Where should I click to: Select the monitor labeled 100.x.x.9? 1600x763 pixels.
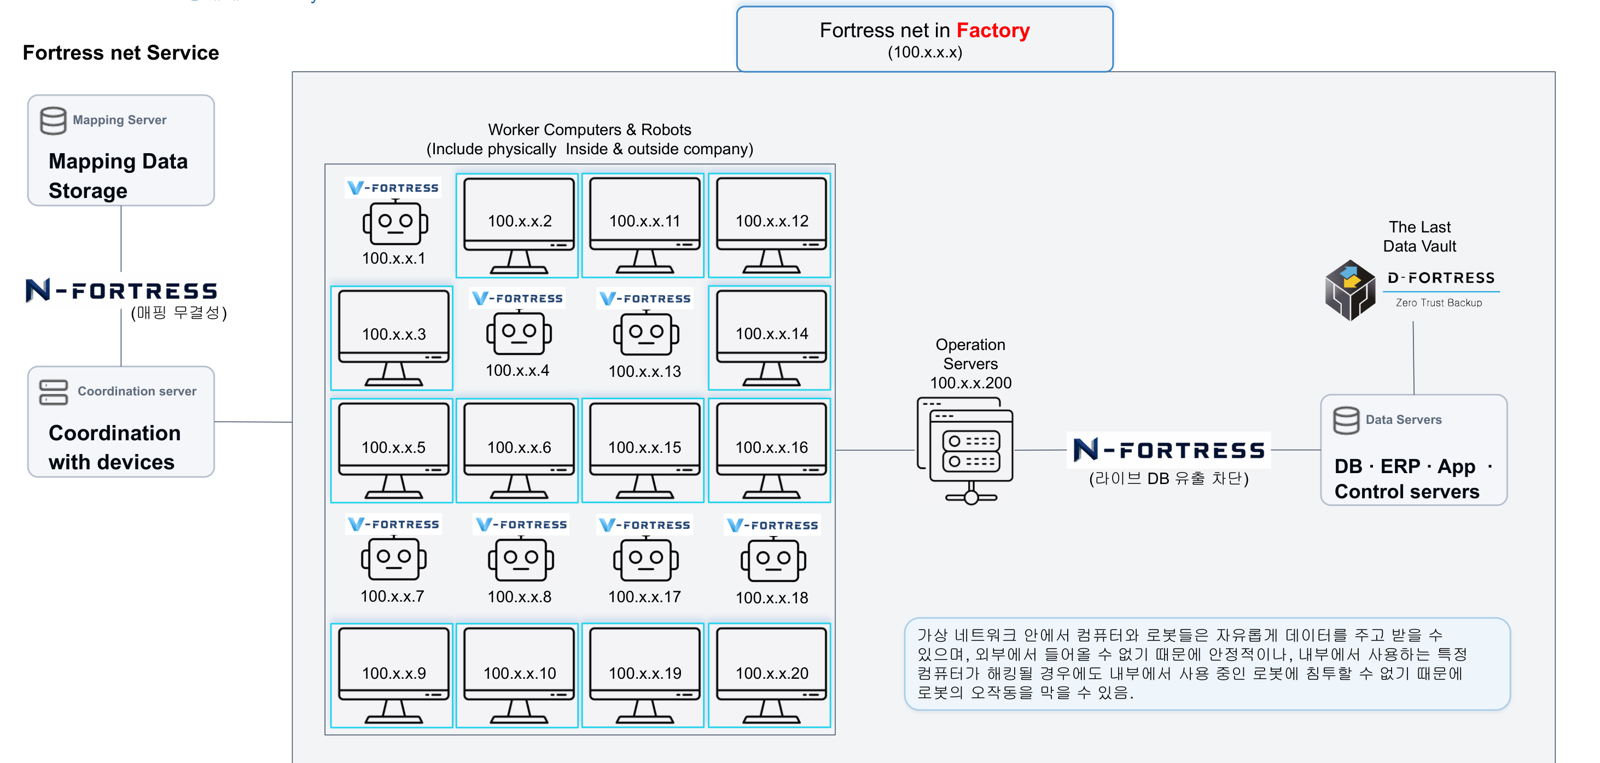click(393, 677)
